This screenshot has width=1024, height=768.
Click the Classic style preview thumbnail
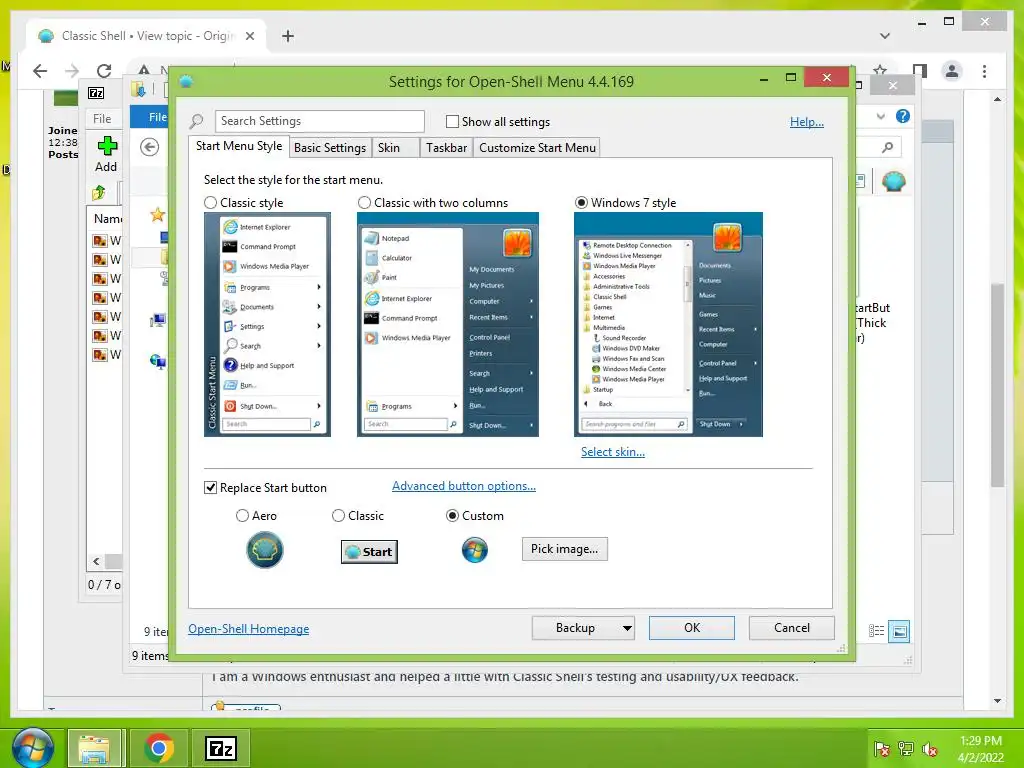pos(267,325)
